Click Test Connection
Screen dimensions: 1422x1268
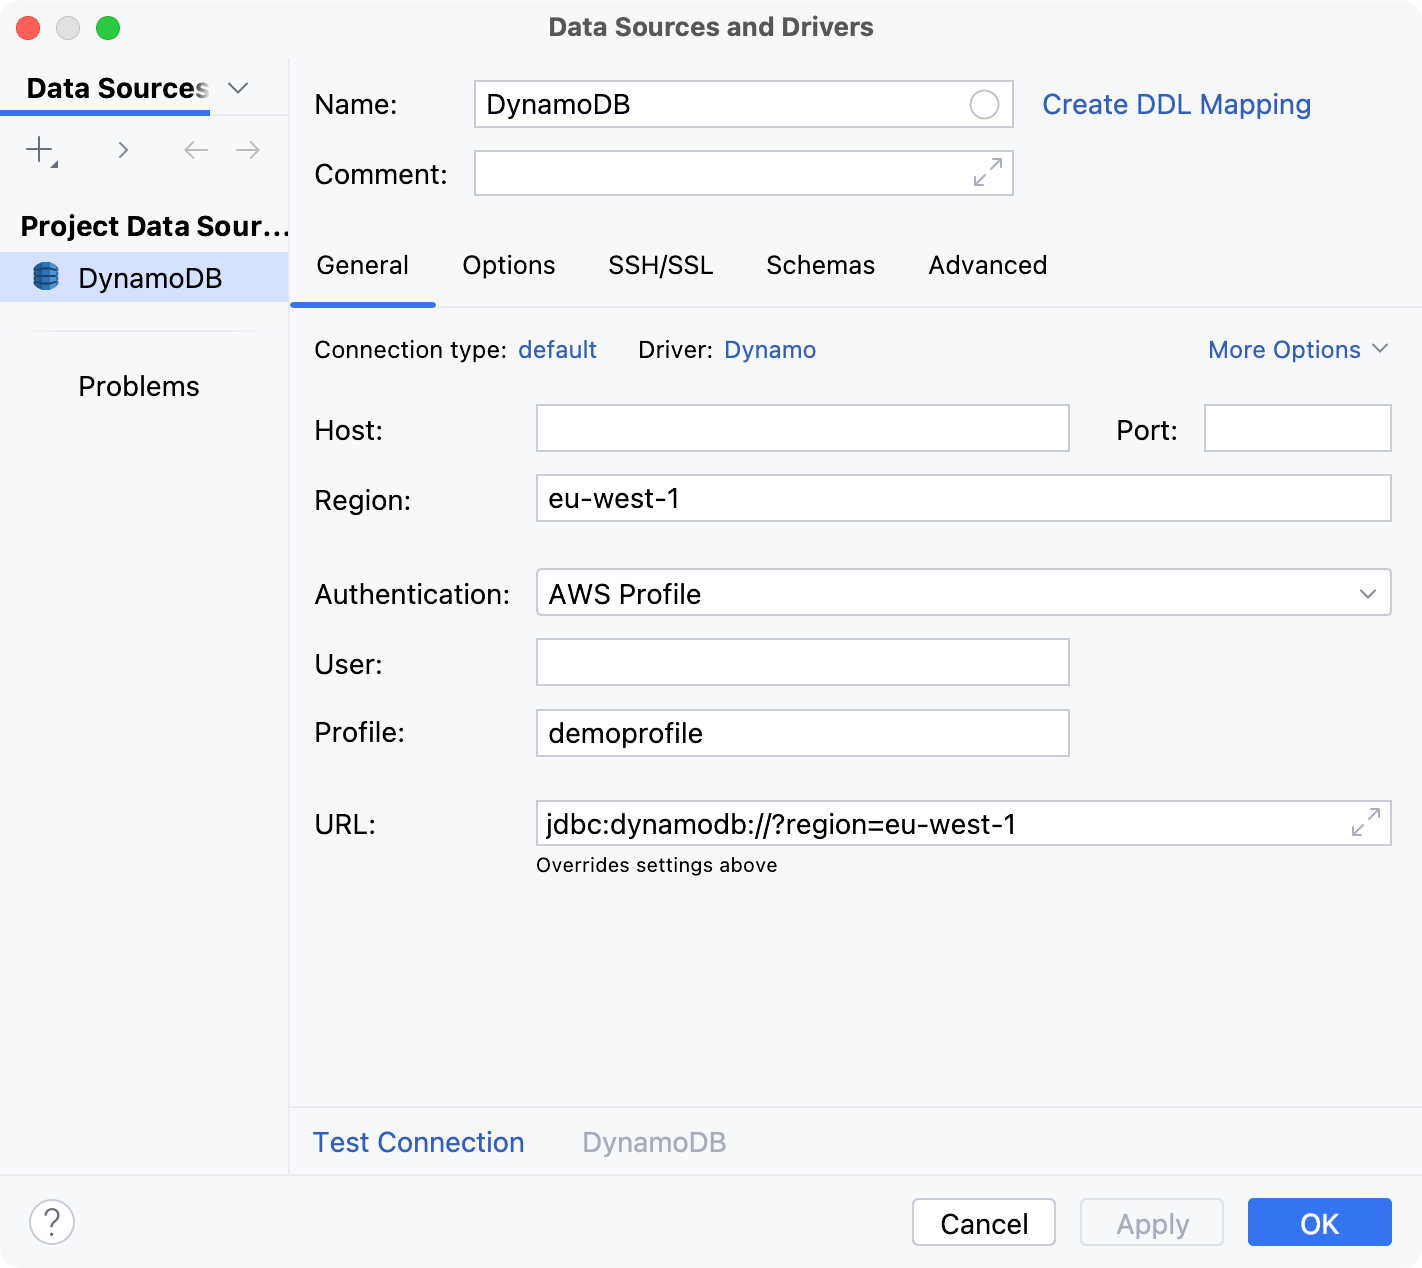[x=418, y=1142]
